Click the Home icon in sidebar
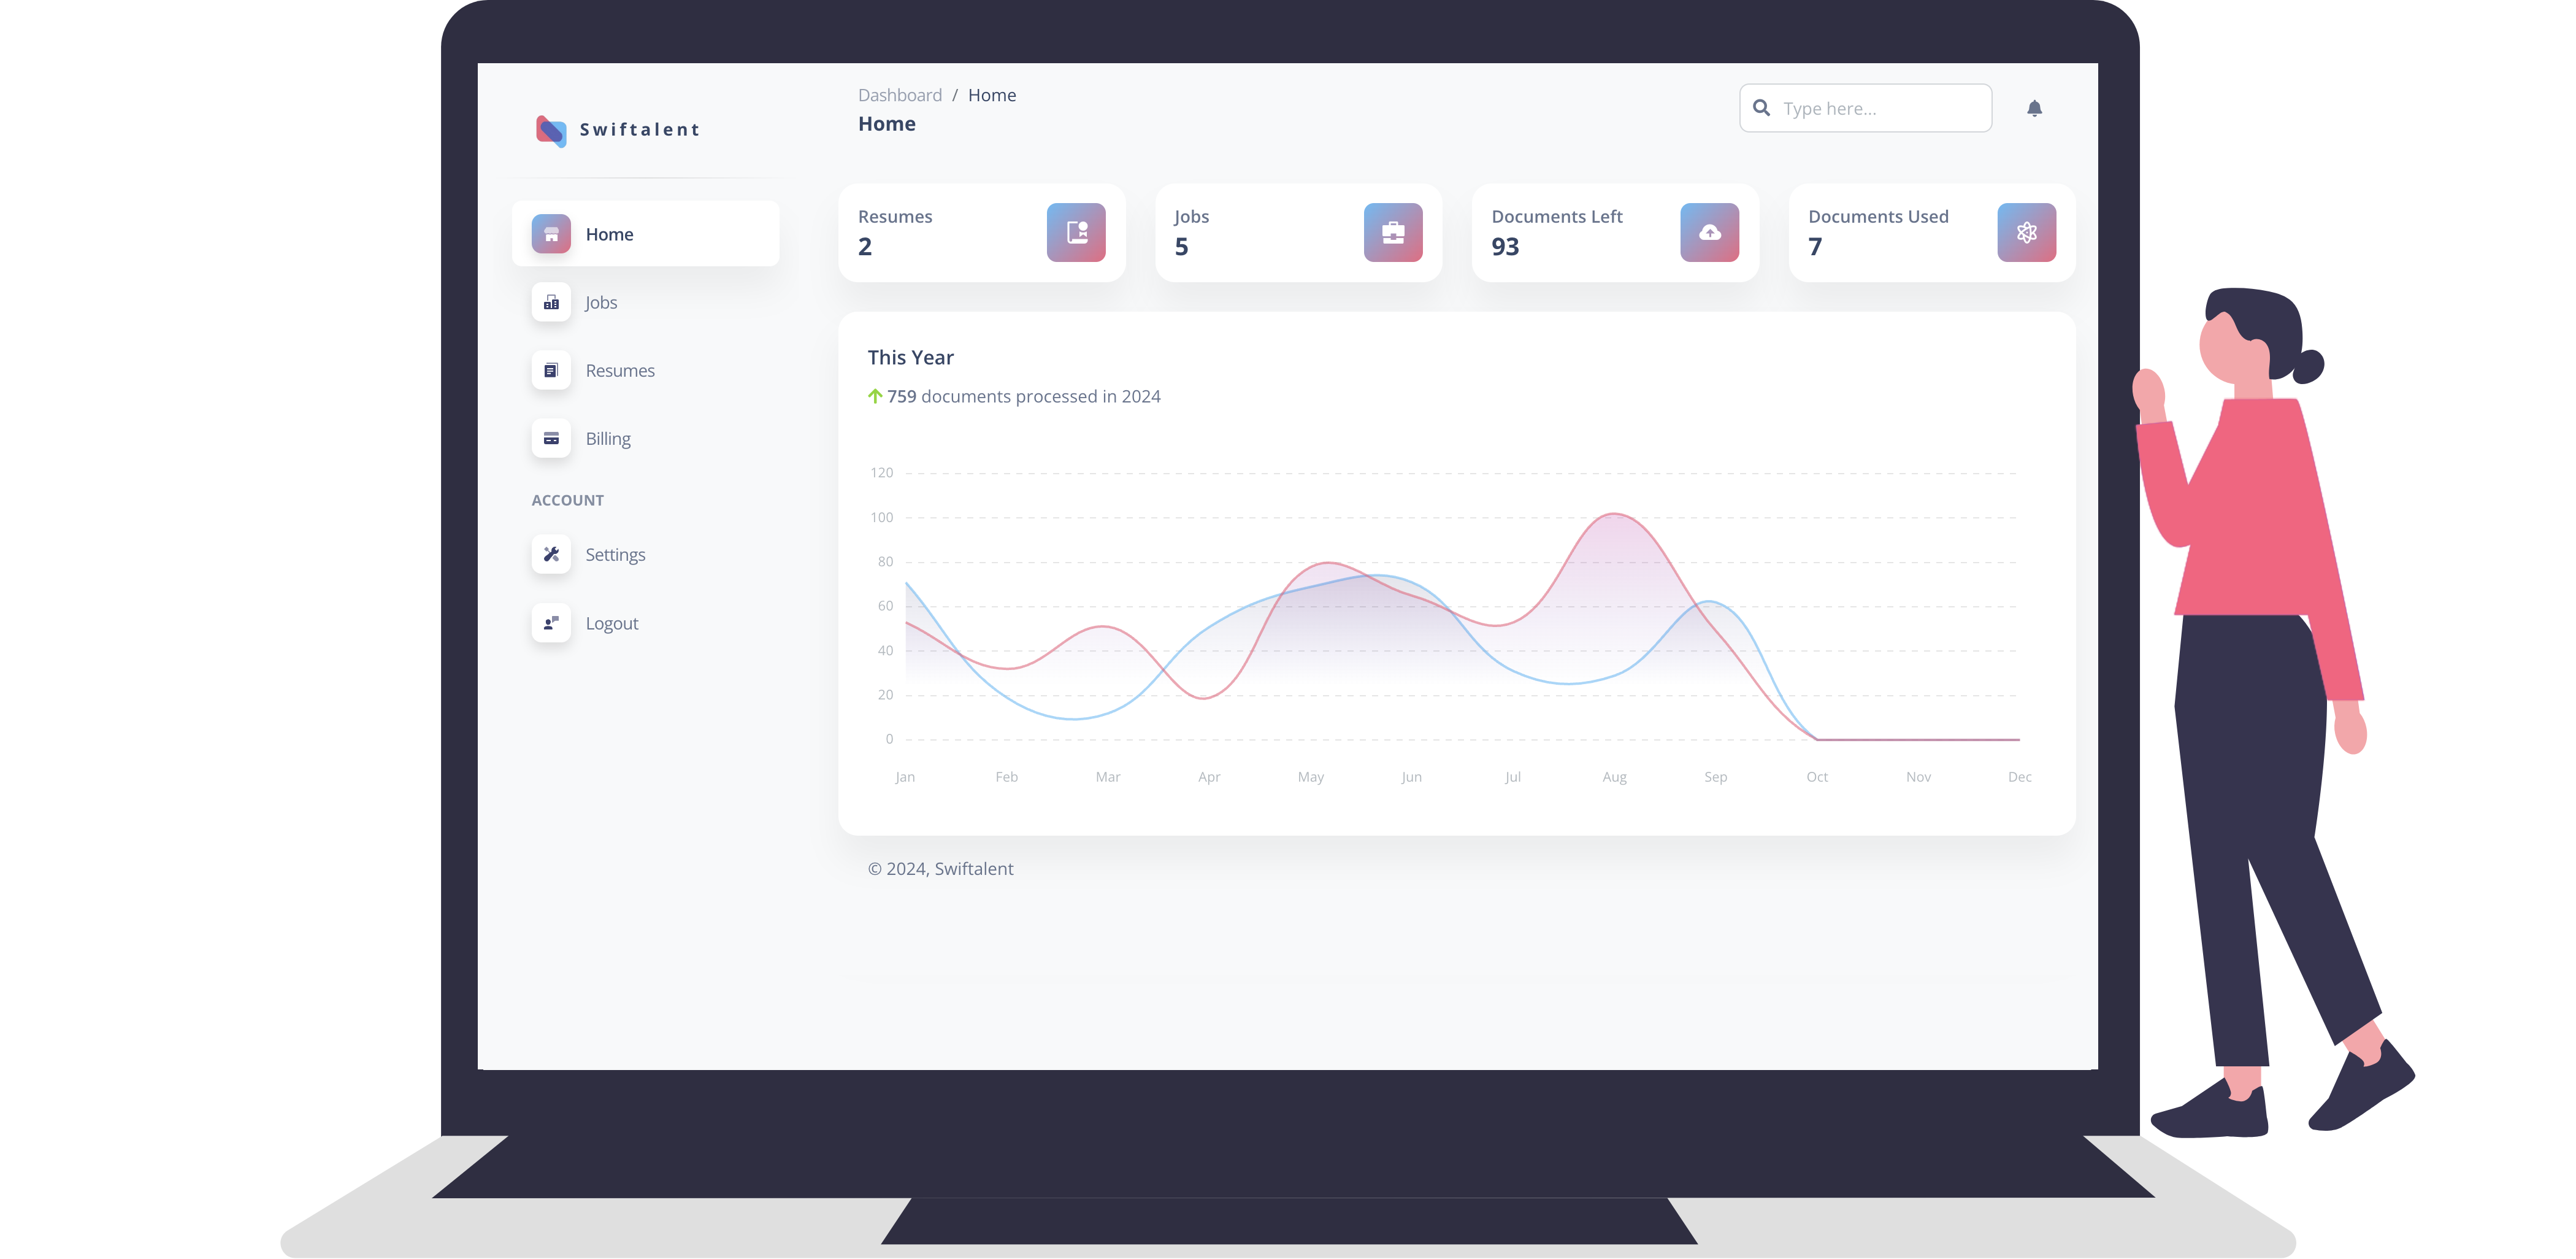 click(x=552, y=233)
